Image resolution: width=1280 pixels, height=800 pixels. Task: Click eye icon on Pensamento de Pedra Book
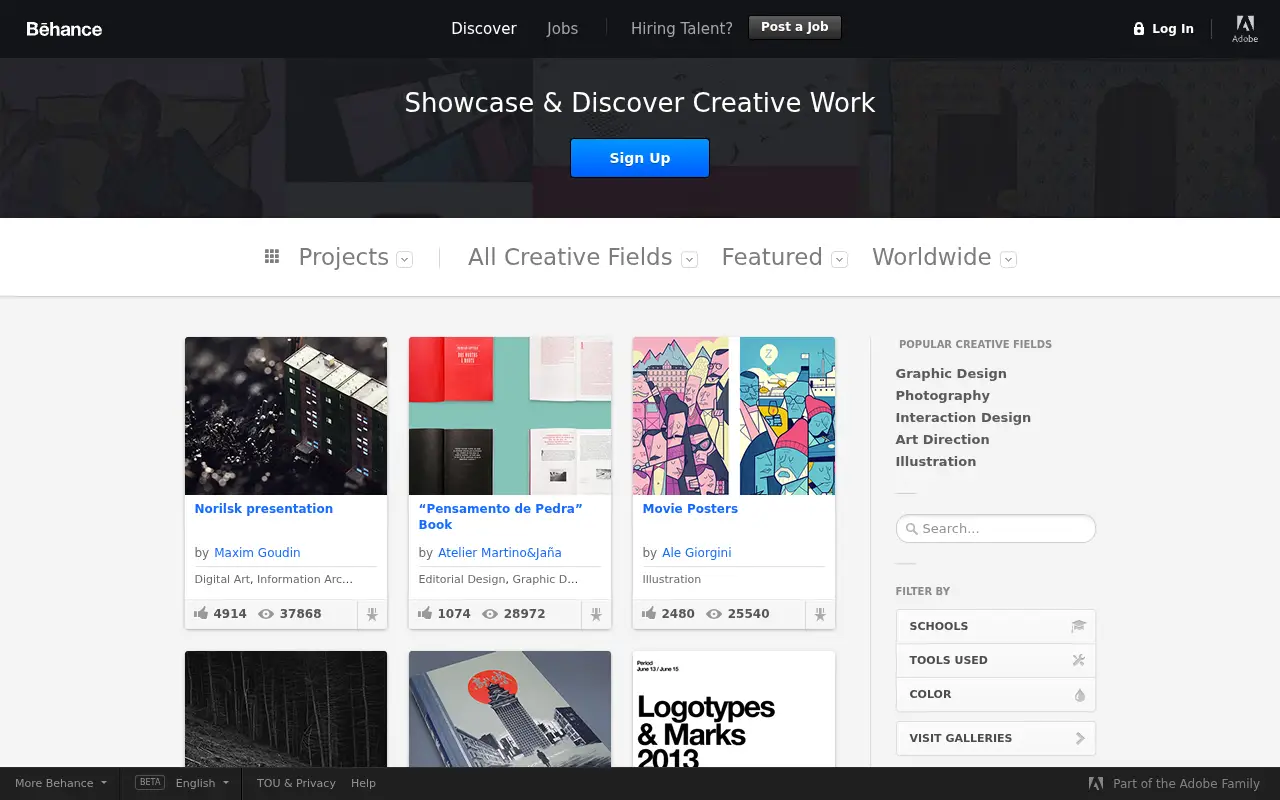pyautogui.click(x=490, y=614)
